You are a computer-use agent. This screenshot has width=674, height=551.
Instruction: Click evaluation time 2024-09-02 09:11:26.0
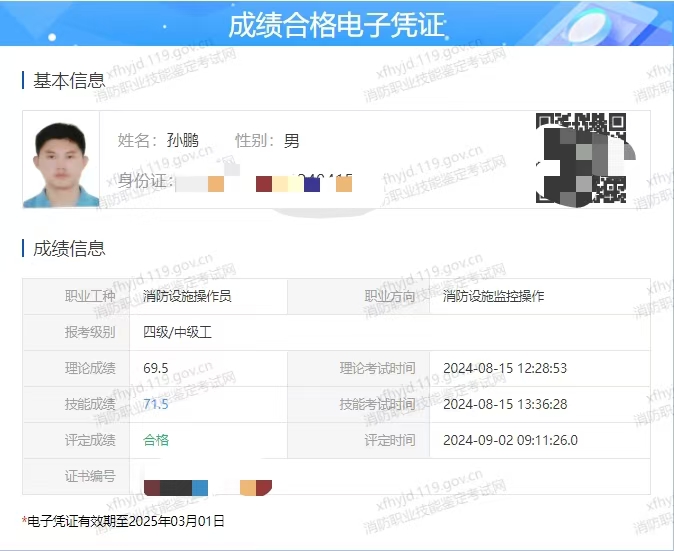click(x=510, y=440)
